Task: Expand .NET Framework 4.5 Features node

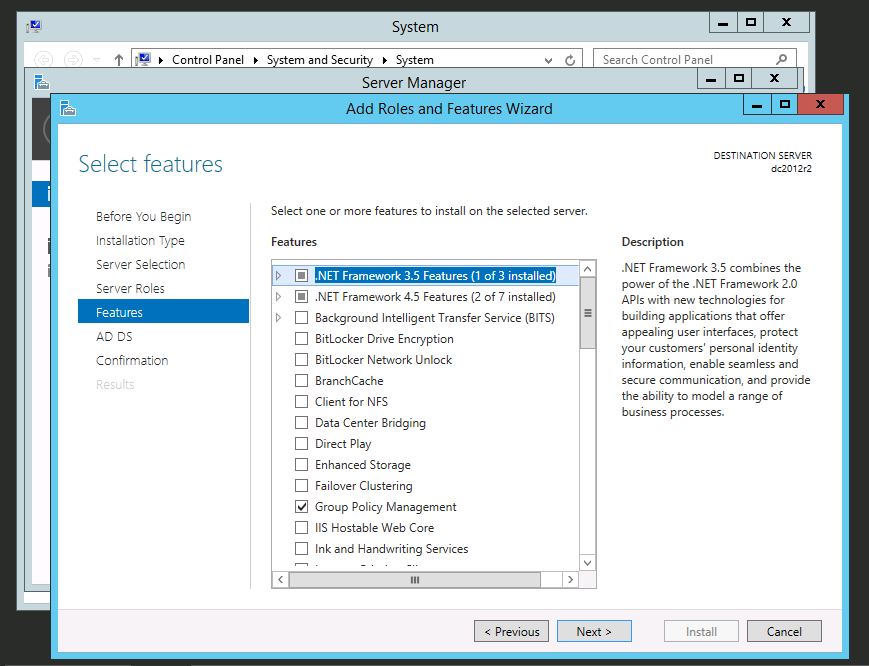Action: click(278, 296)
